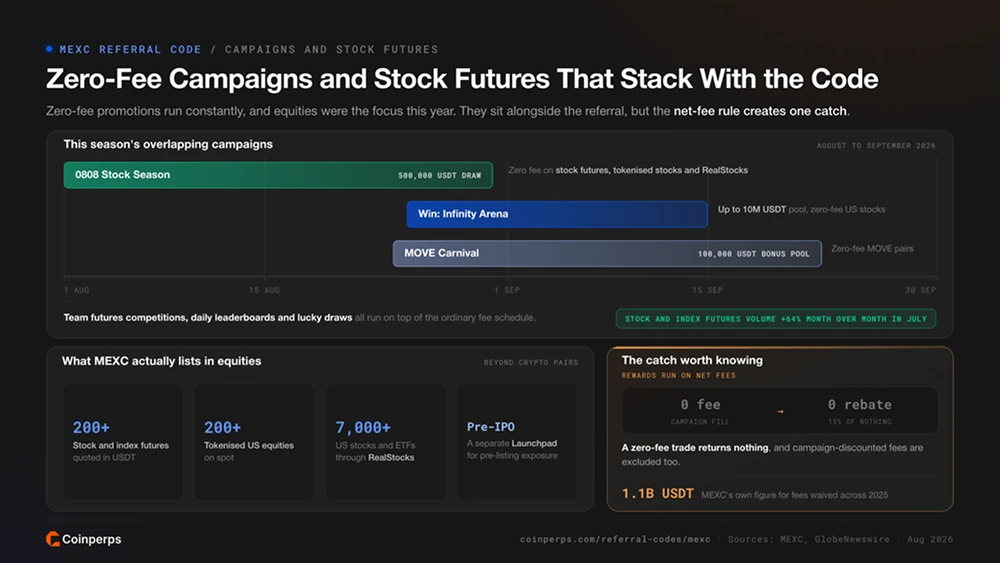Viewport: 1000px width, 563px height.
Task: Select the Win: Infinity Arena campaign bar
Action: (557, 214)
